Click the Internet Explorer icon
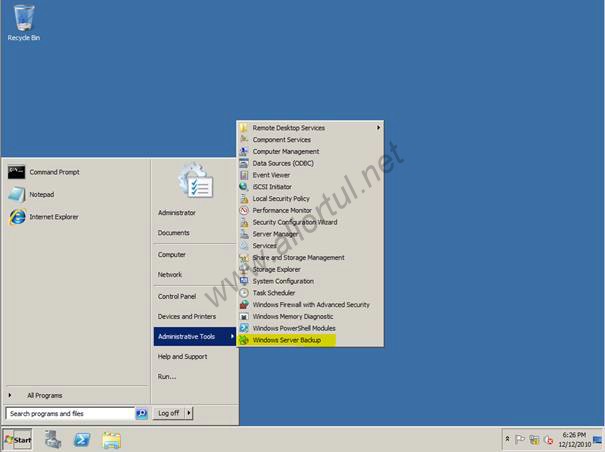Viewport: 605px width, 452px height. click(x=17, y=217)
